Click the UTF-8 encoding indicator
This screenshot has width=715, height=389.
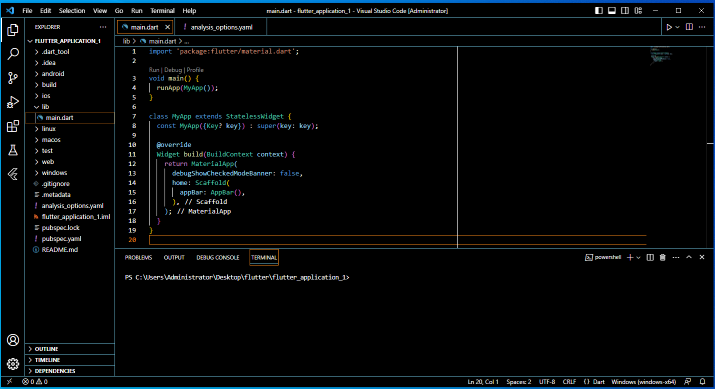547,382
